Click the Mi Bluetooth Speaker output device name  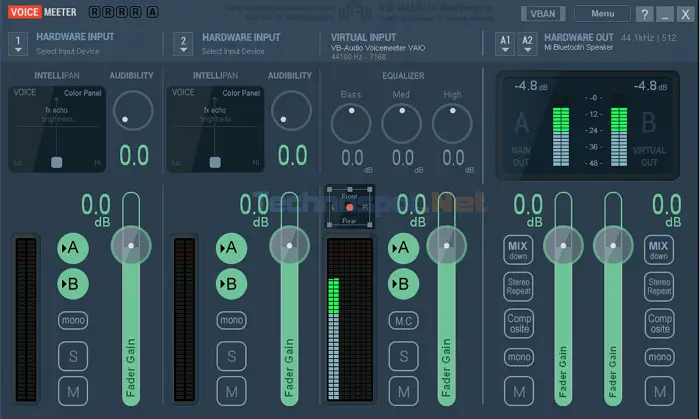click(x=578, y=47)
